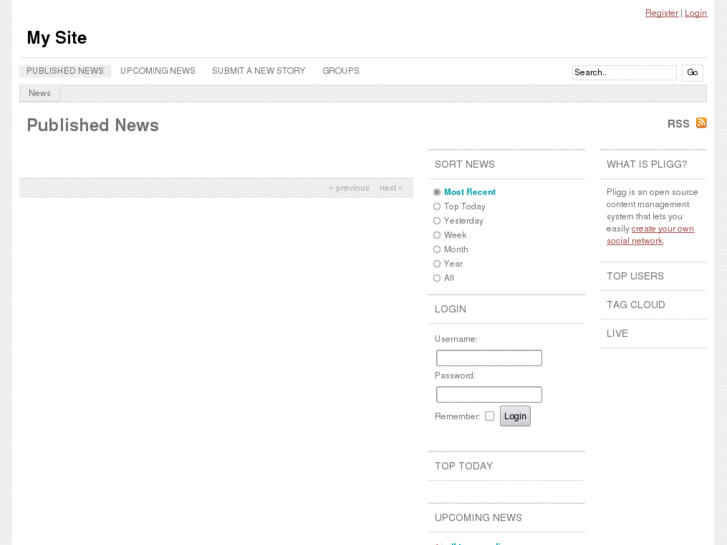Screen dimensions: 727x545
Task: Open Submit a New Story tab
Action: (259, 71)
